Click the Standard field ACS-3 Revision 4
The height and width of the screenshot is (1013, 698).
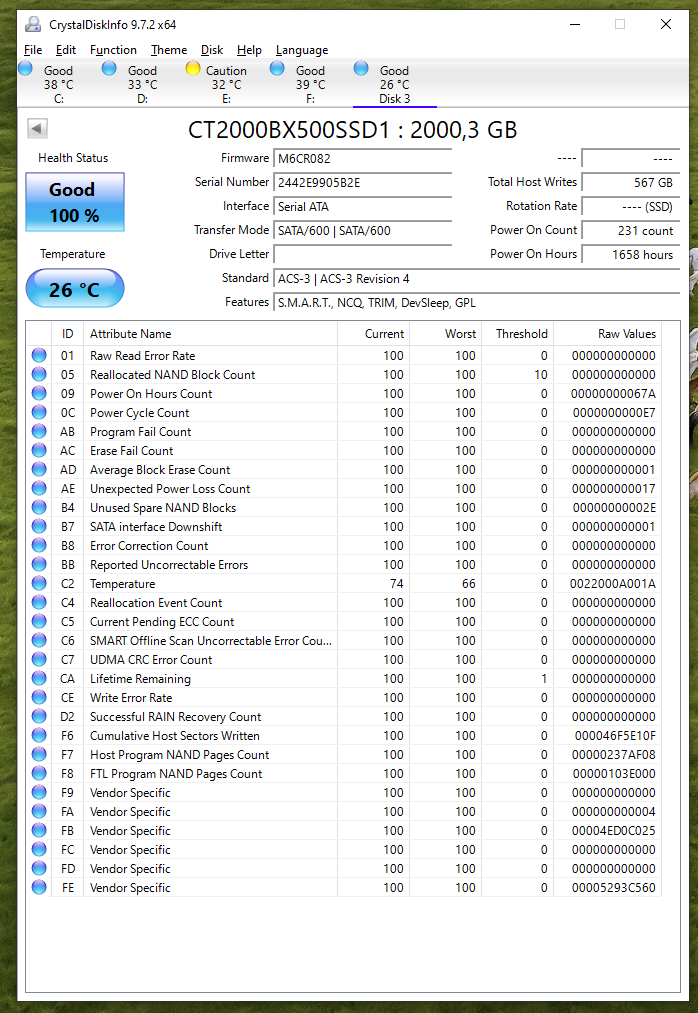[x=476, y=279]
